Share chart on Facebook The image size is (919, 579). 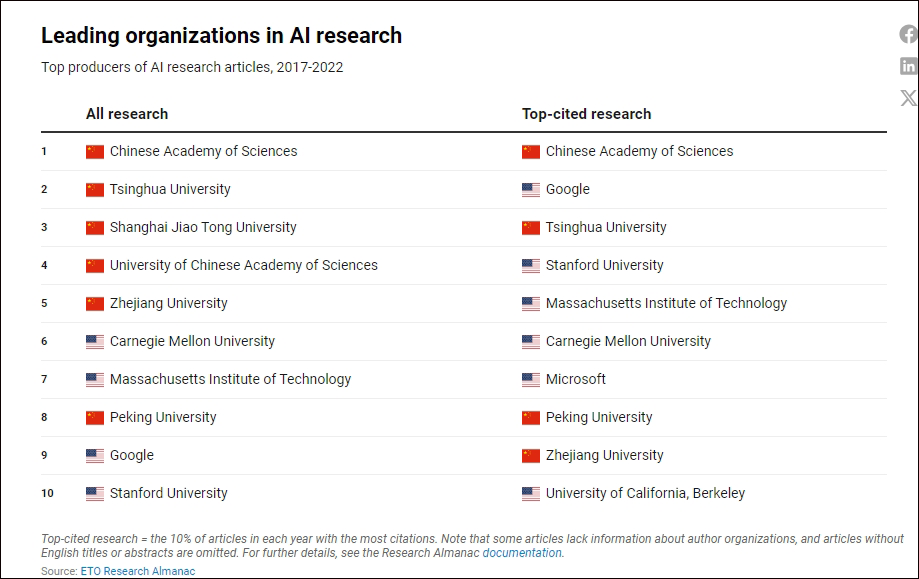click(908, 35)
